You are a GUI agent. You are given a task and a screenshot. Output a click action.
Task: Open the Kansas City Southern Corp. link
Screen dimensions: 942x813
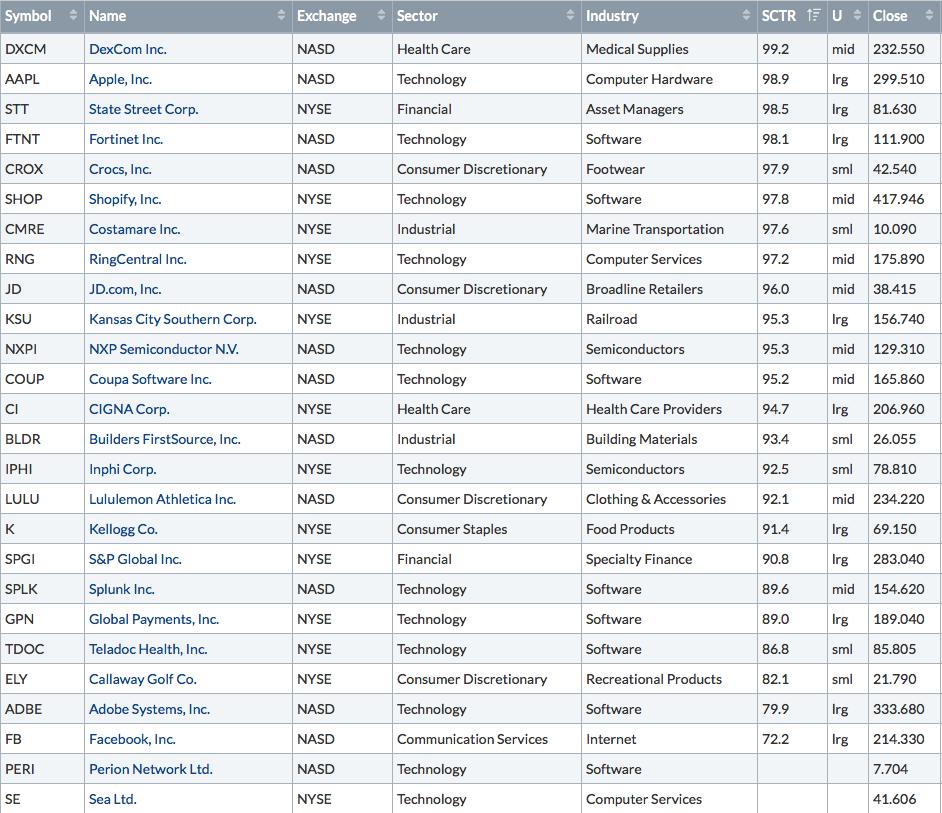(172, 319)
